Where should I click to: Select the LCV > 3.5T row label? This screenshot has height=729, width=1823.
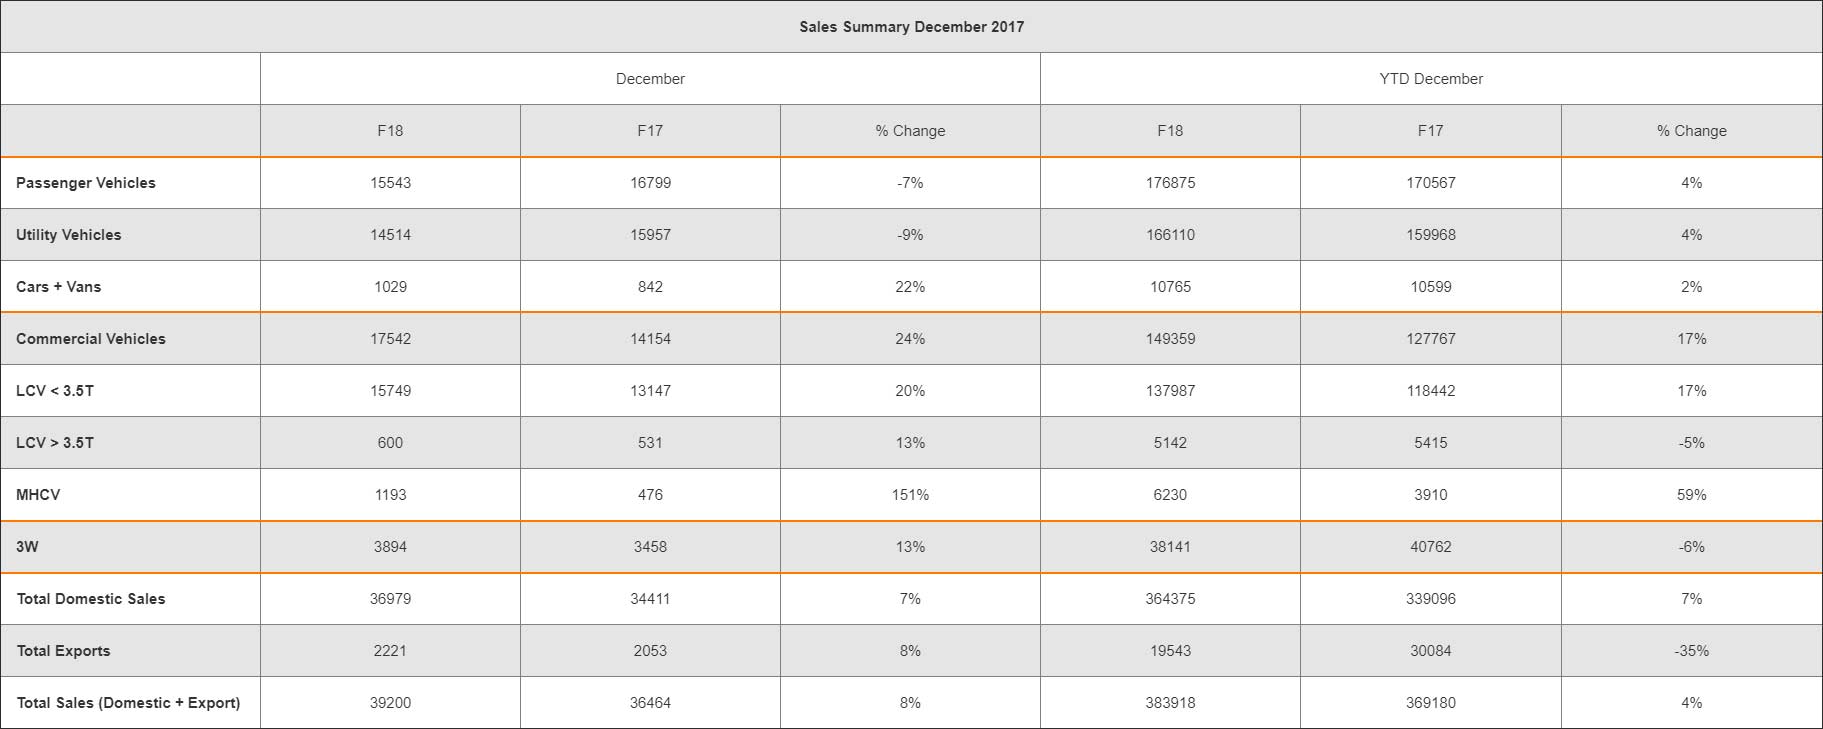coord(55,443)
